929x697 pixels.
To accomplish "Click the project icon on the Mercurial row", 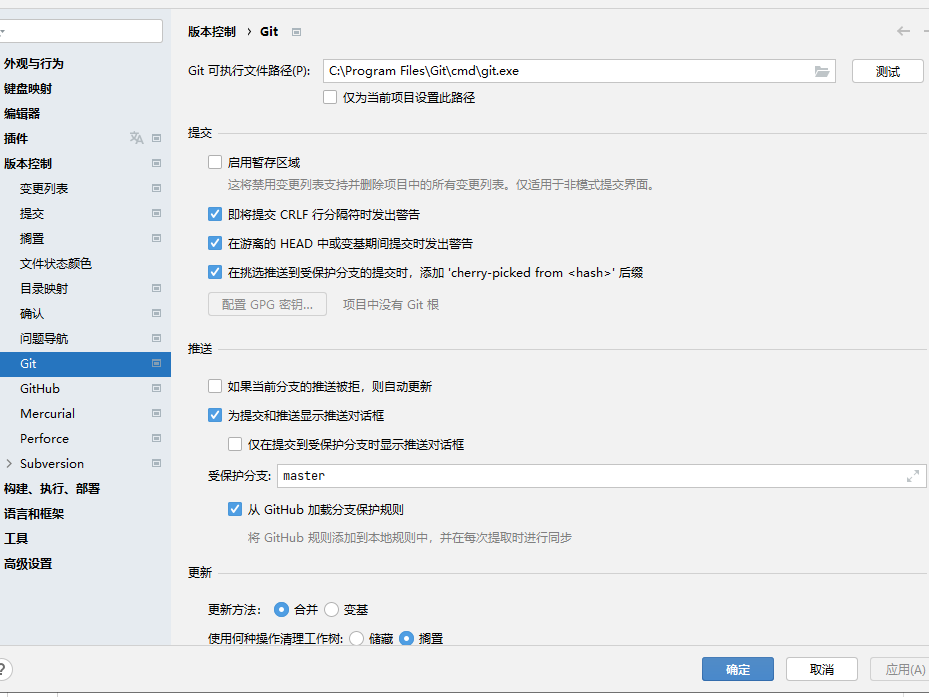I will click(x=156, y=413).
